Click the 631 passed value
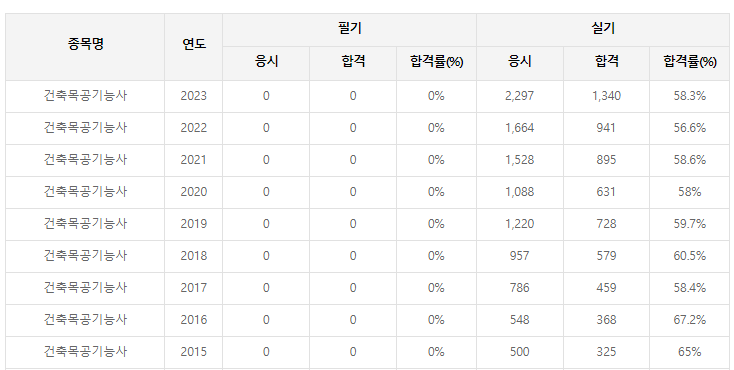 click(606, 192)
